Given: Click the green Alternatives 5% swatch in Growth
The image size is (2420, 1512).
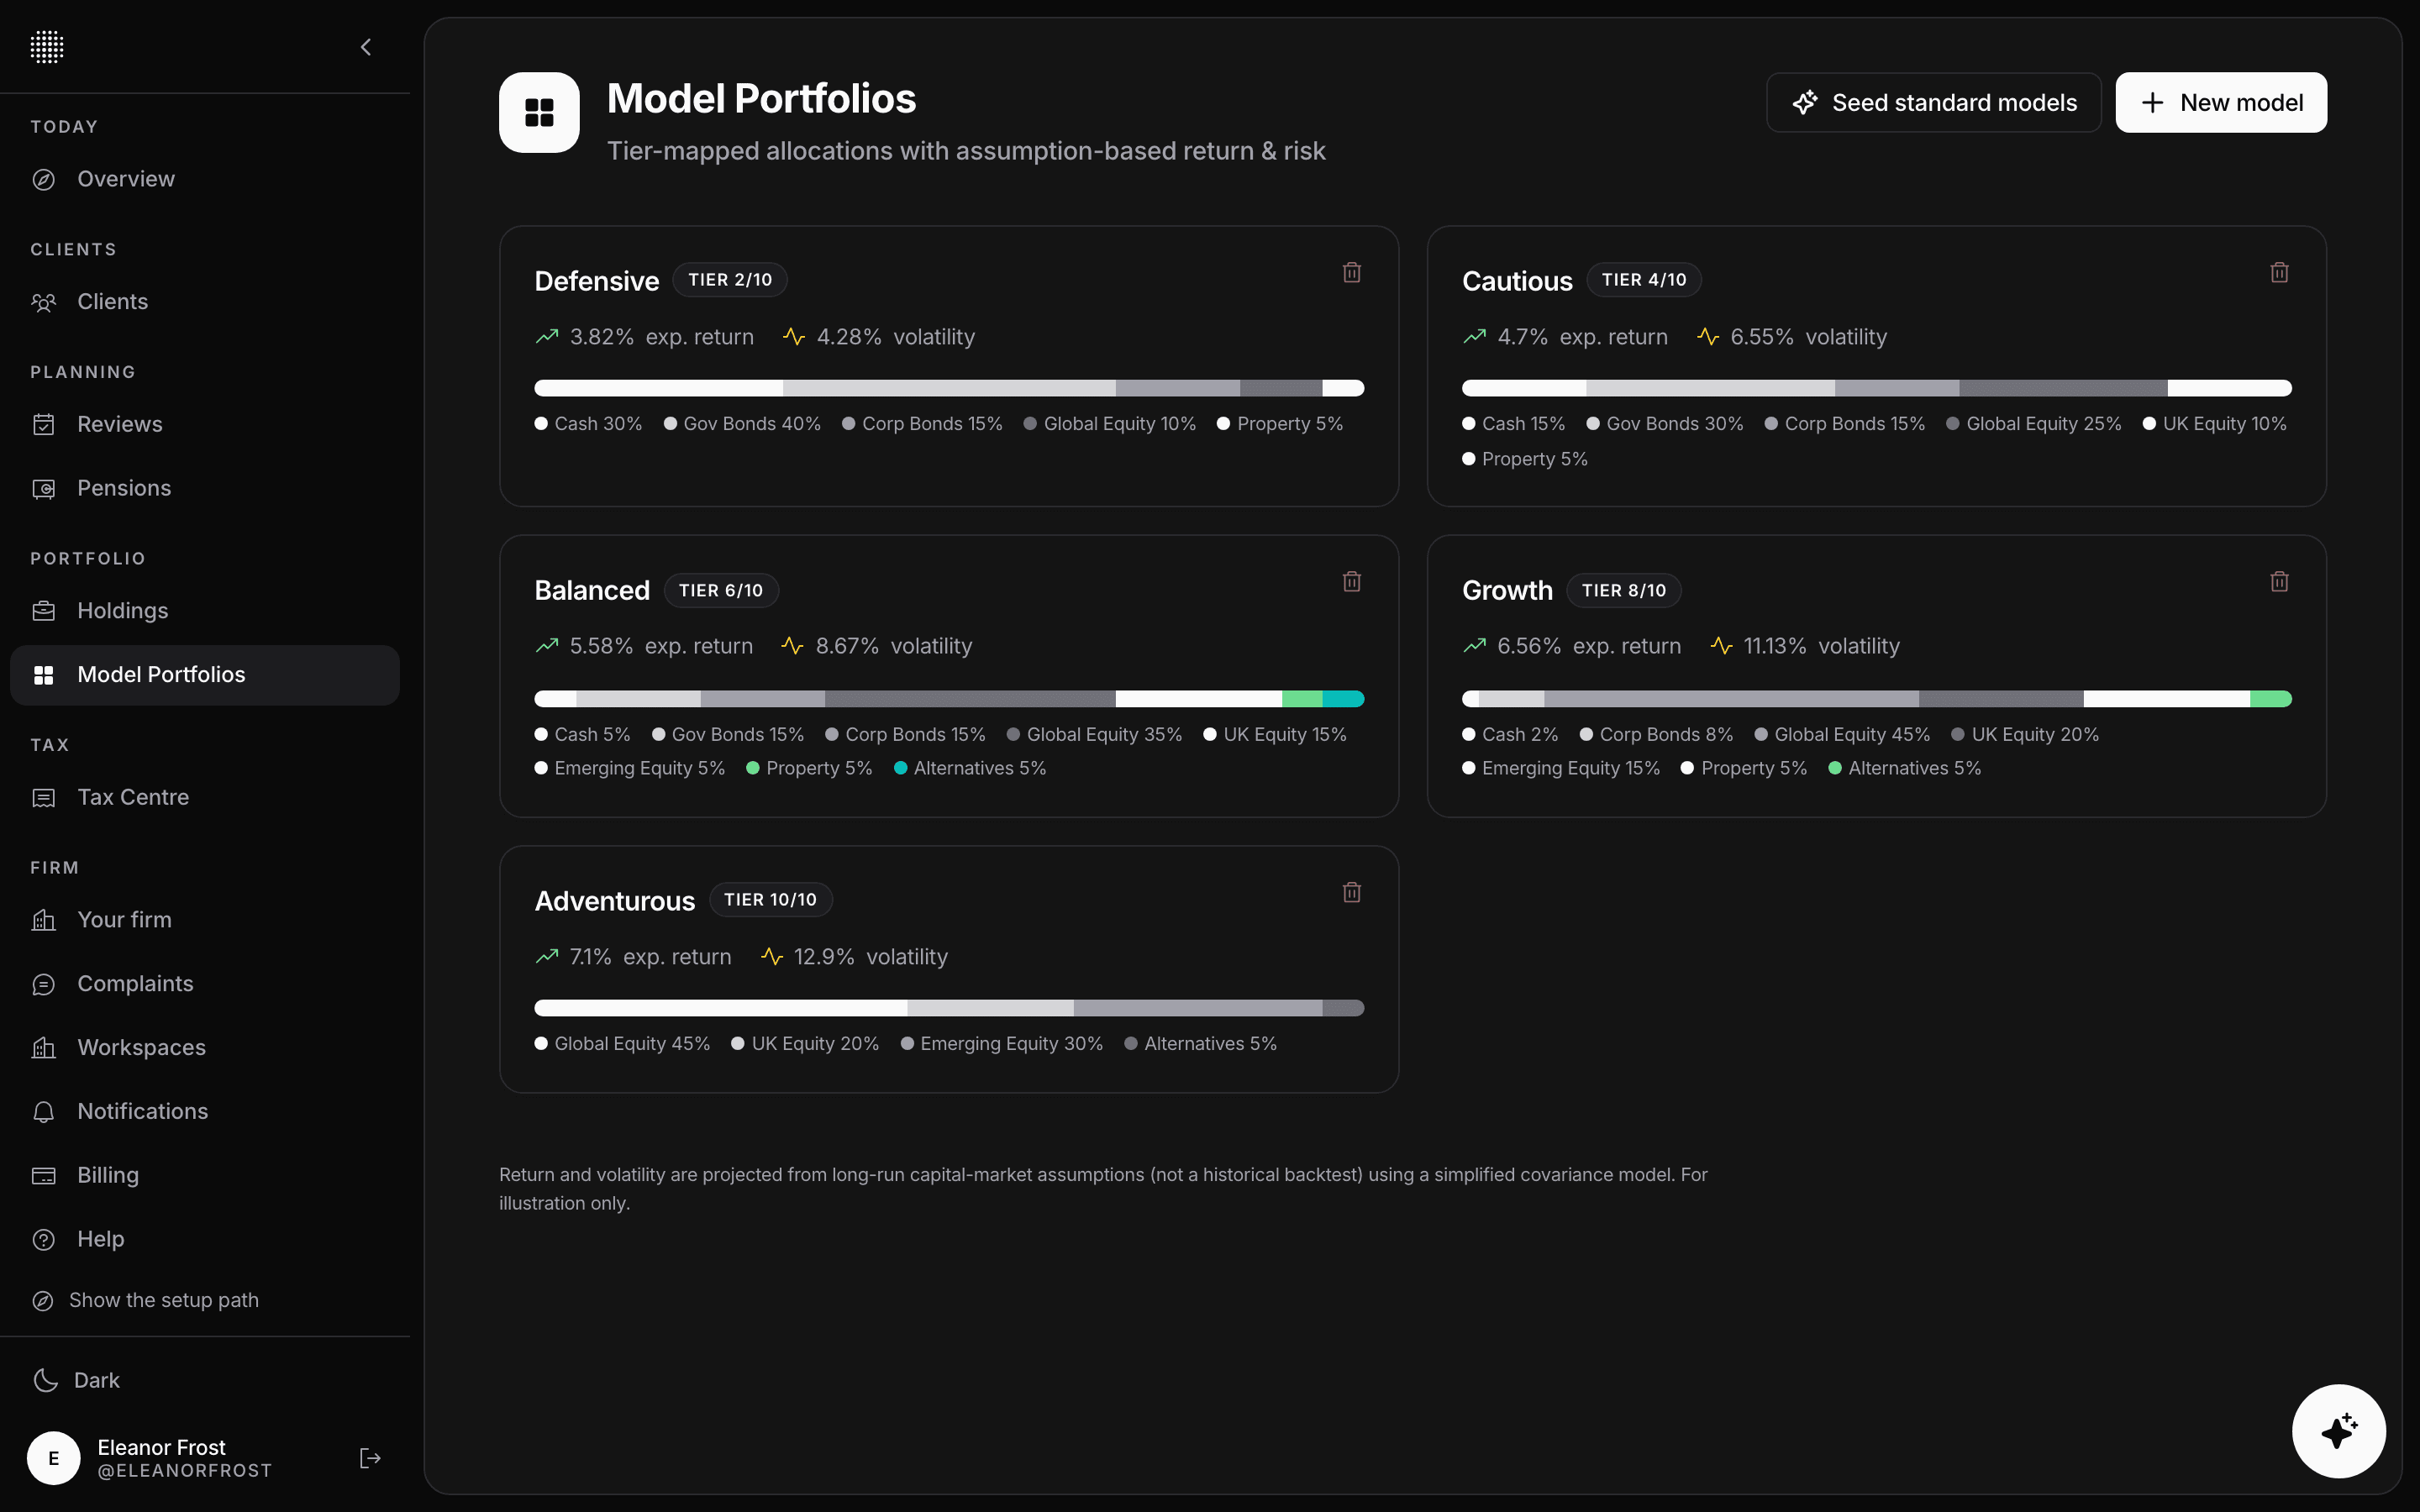Looking at the screenshot, I should (x=1835, y=768).
